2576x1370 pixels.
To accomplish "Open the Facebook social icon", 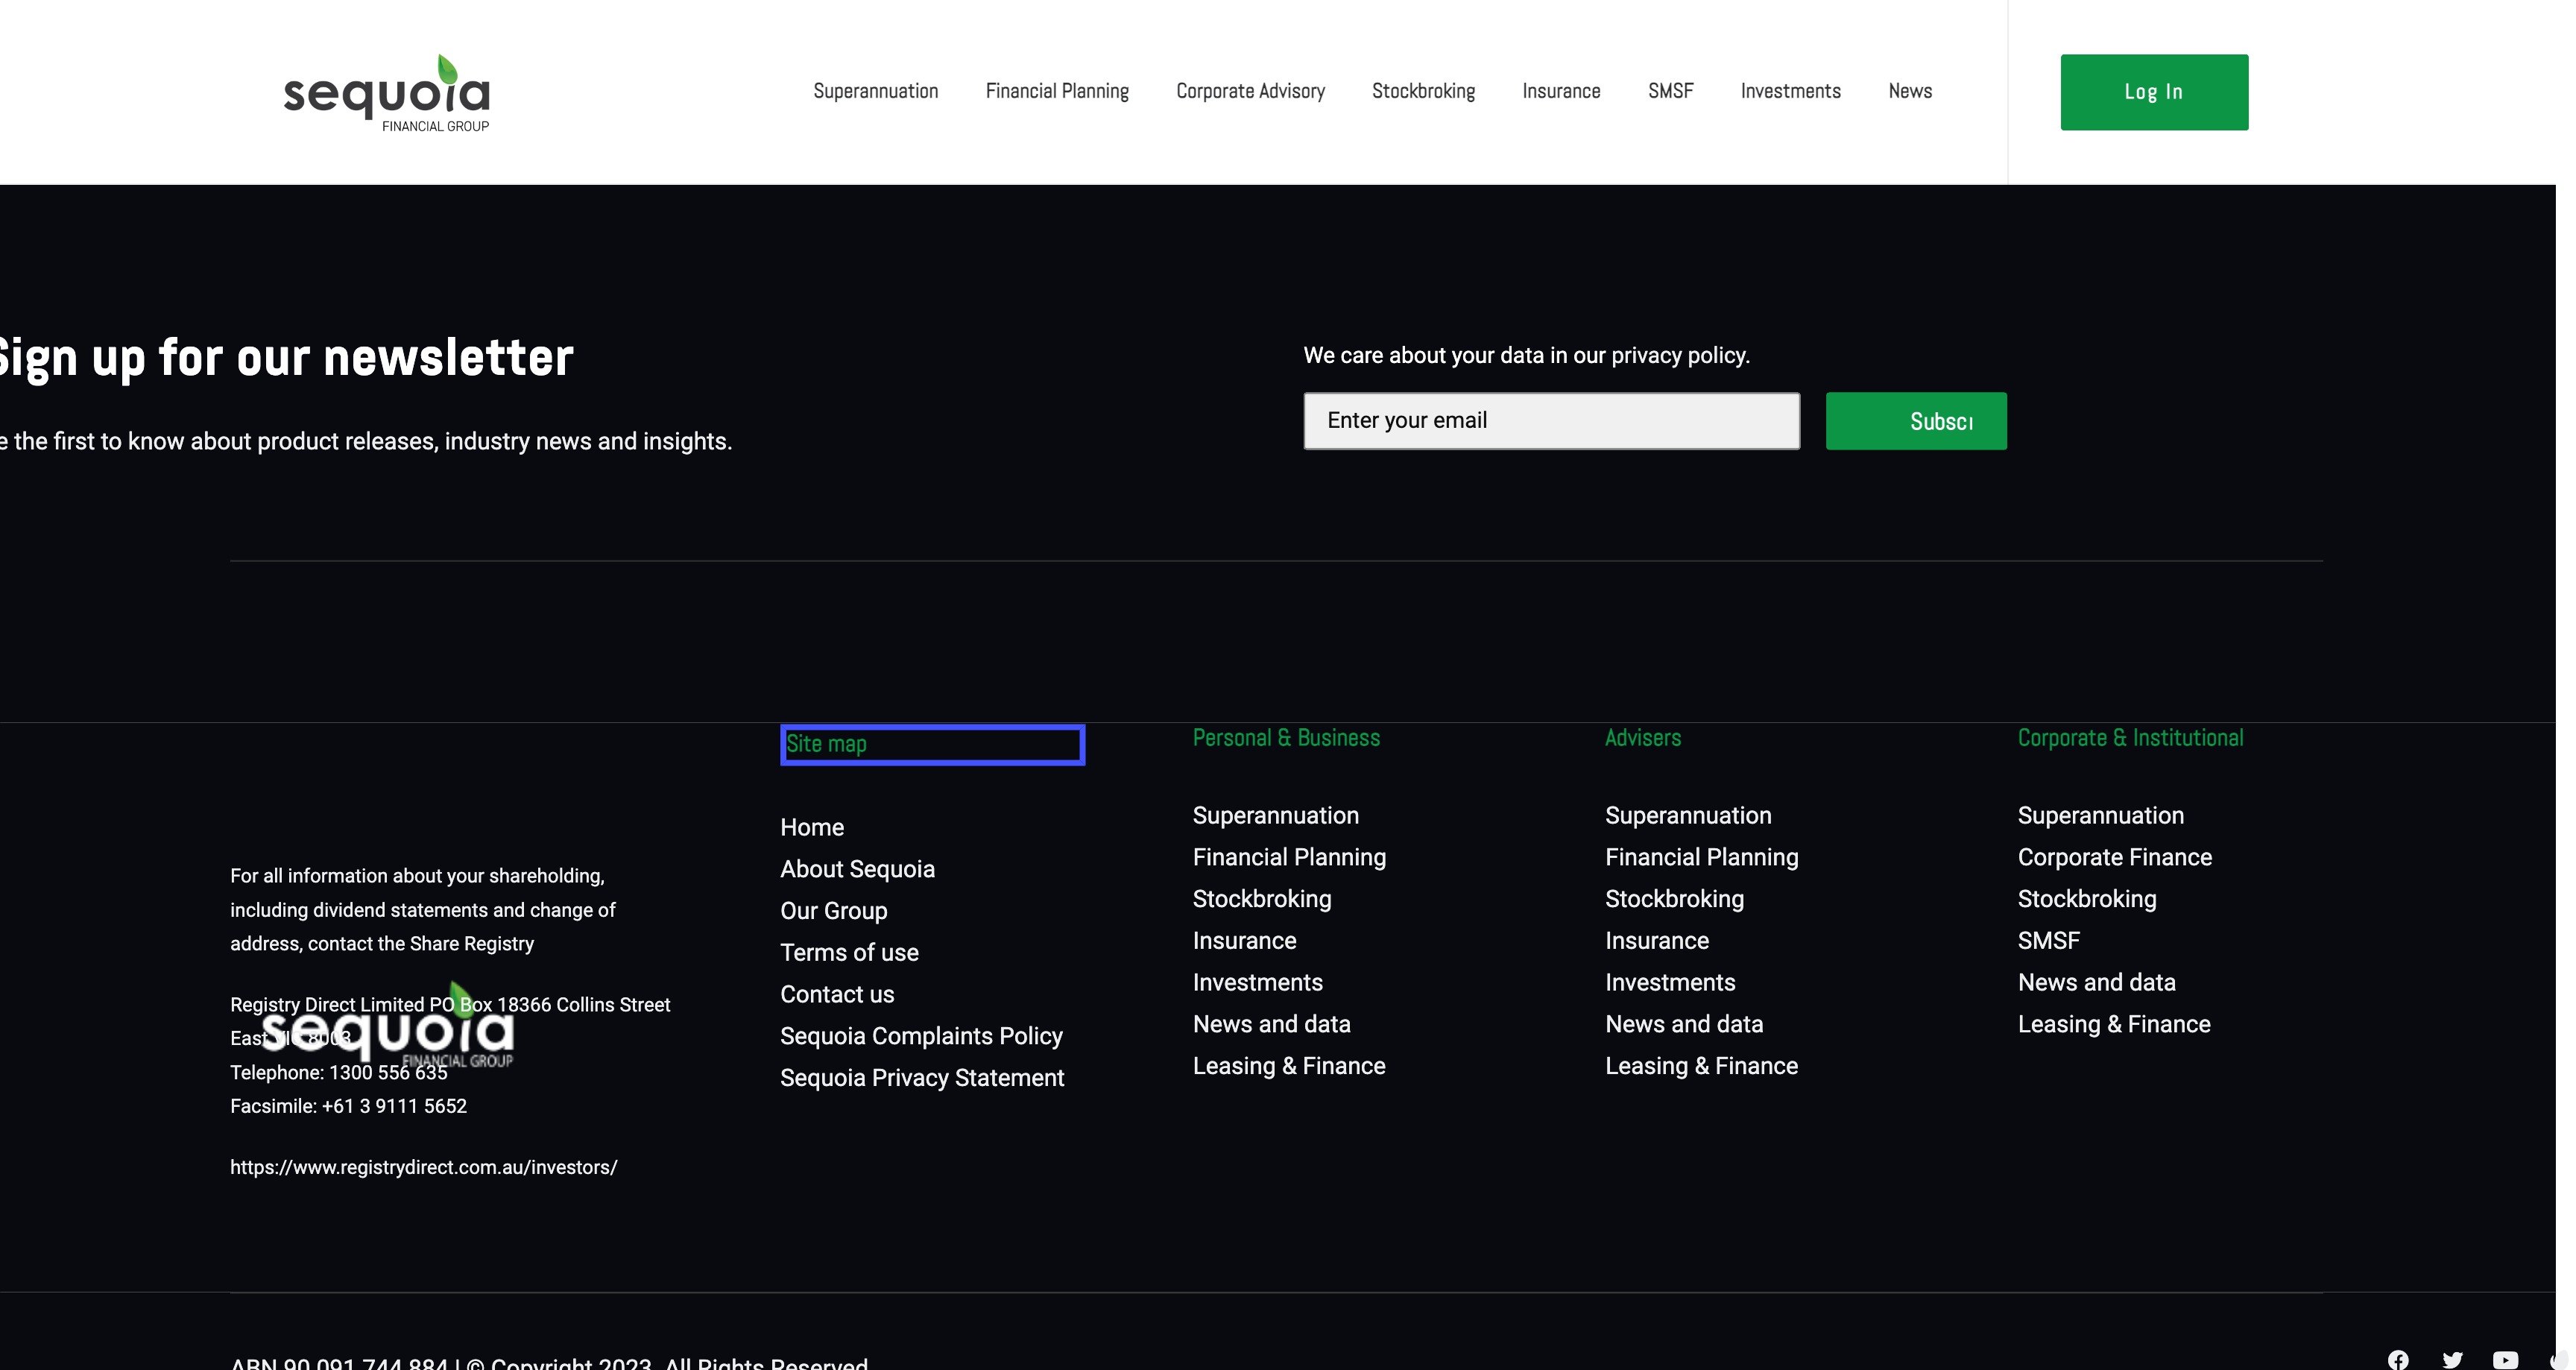I will click(2398, 1359).
